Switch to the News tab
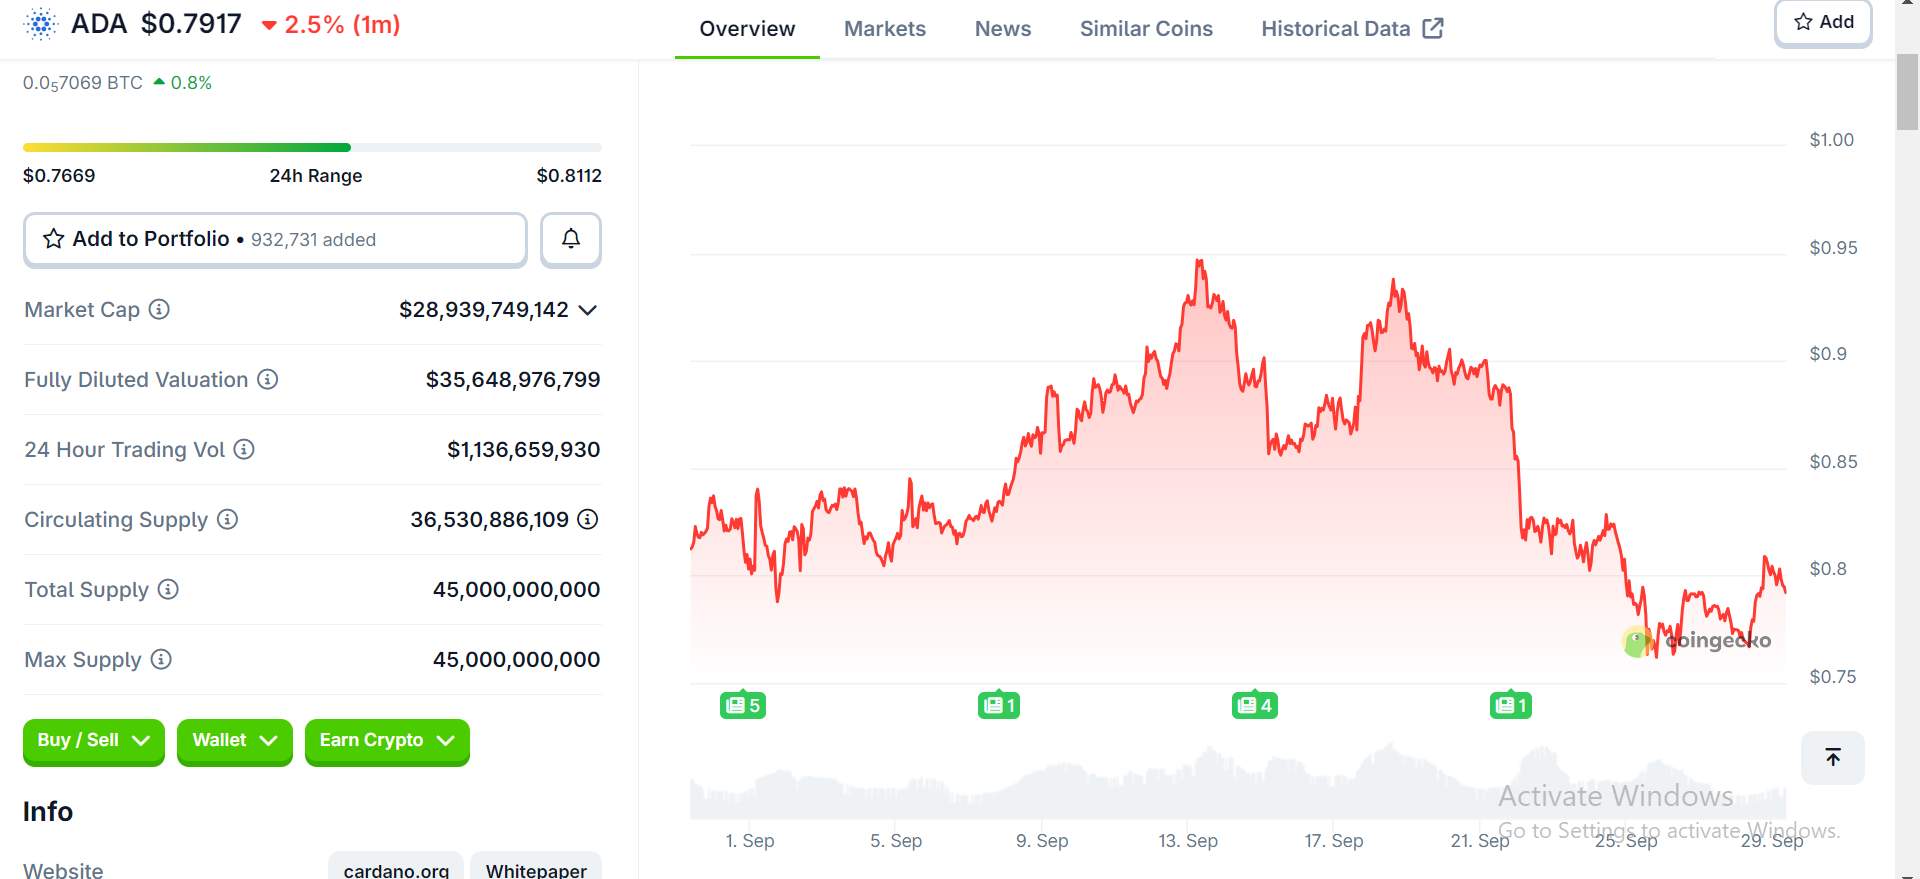Image resolution: width=1920 pixels, height=879 pixels. (x=1002, y=29)
